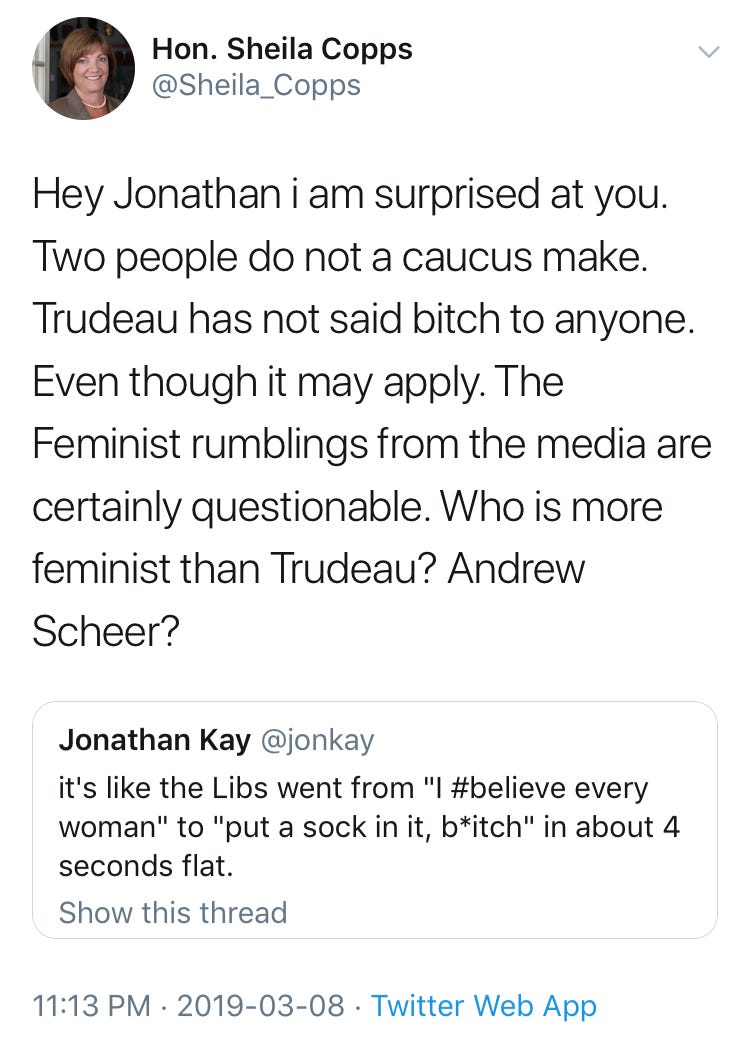This screenshot has height=1044, width=736.
Task: Visit the @Sheila_Copps handle
Action: pyautogui.click(x=256, y=85)
